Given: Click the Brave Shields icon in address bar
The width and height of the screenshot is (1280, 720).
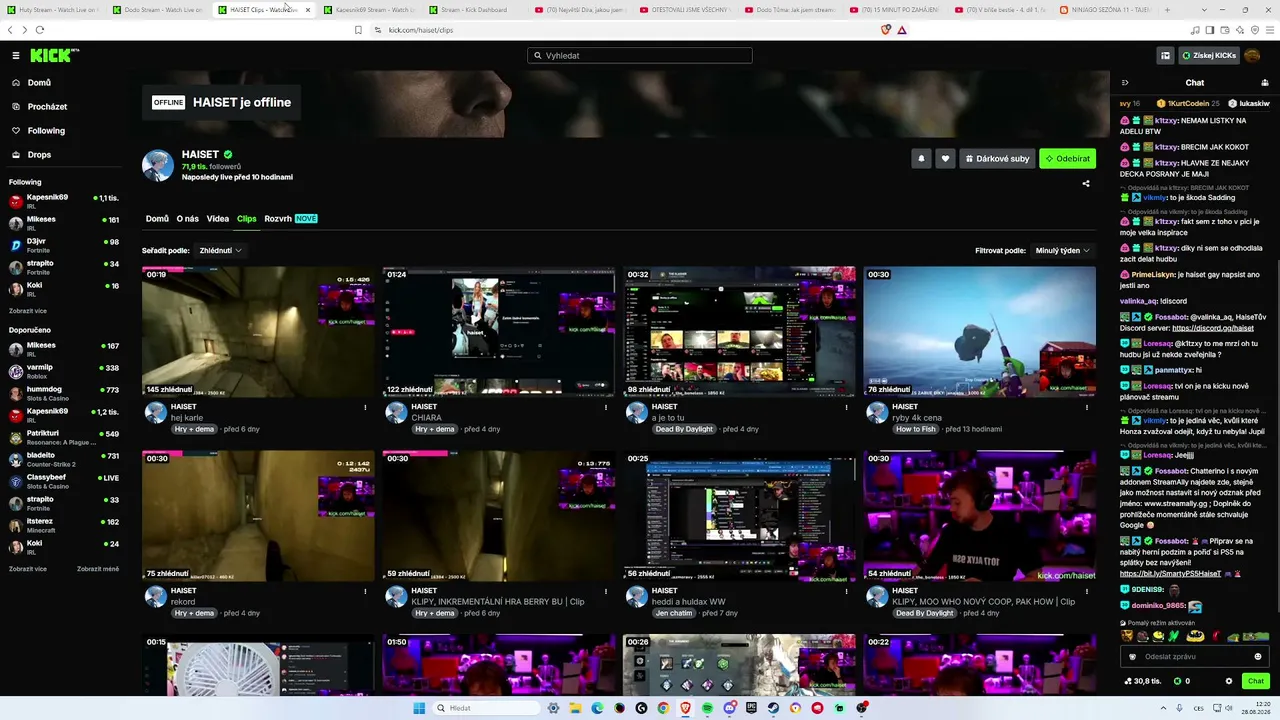Looking at the screenshot, I should pos(886,30).
